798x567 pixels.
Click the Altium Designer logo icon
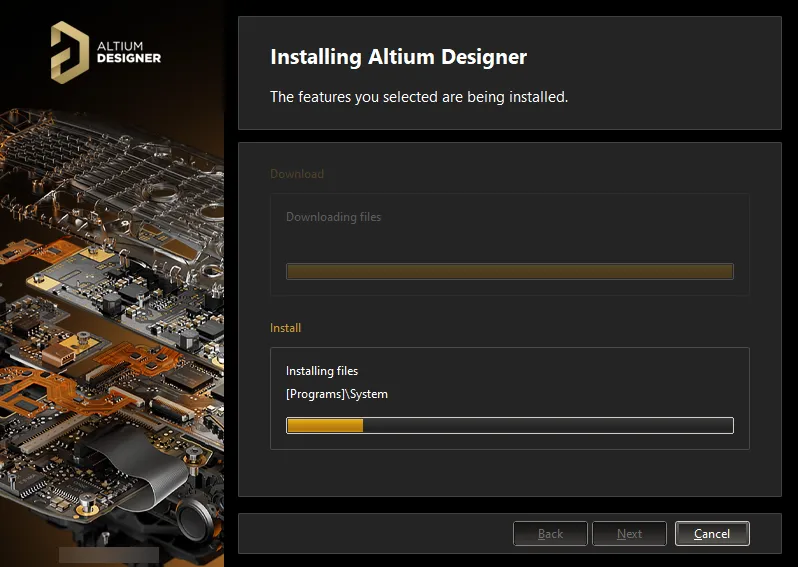click(70, 52)
